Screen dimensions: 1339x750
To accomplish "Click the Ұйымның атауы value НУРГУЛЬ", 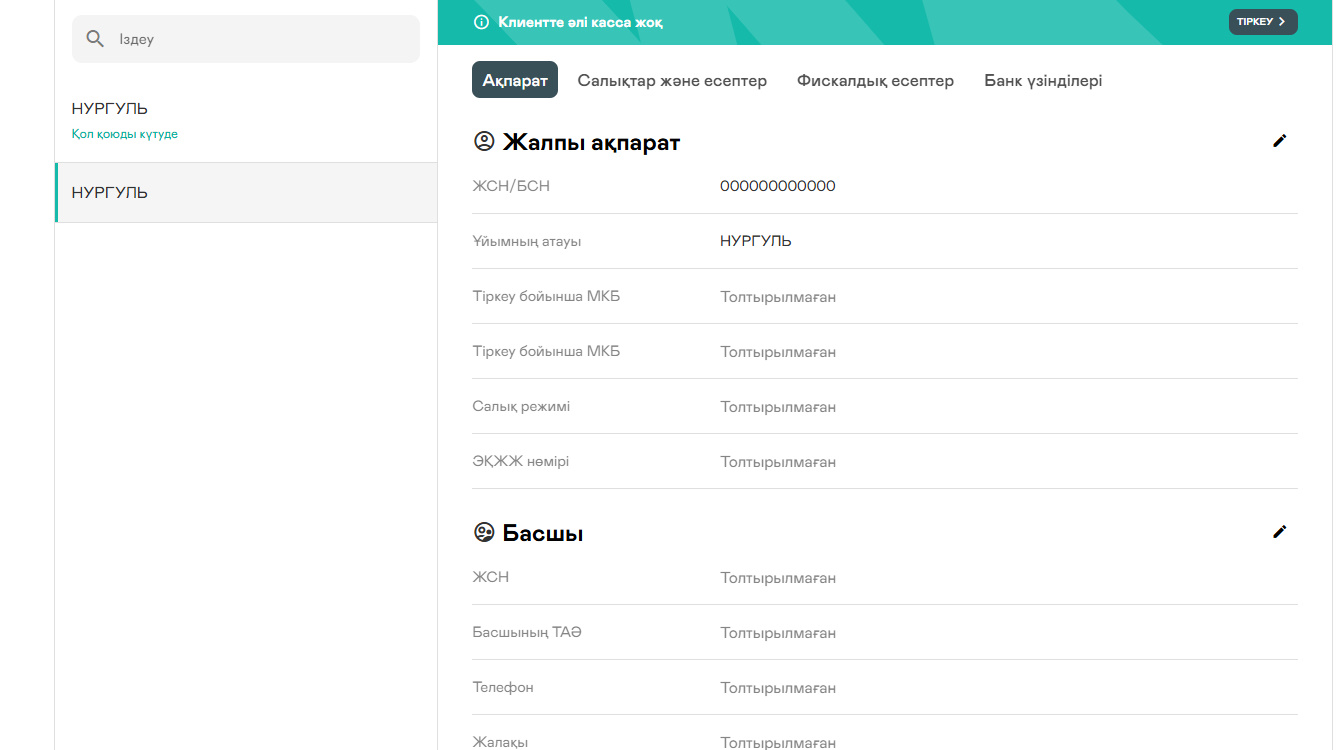I will [755, 241].
